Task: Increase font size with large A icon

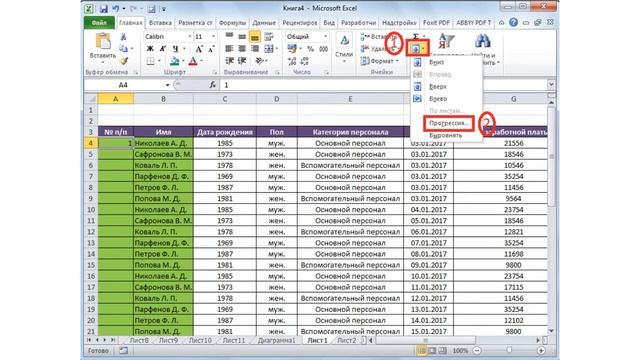Action: point(199,49)
